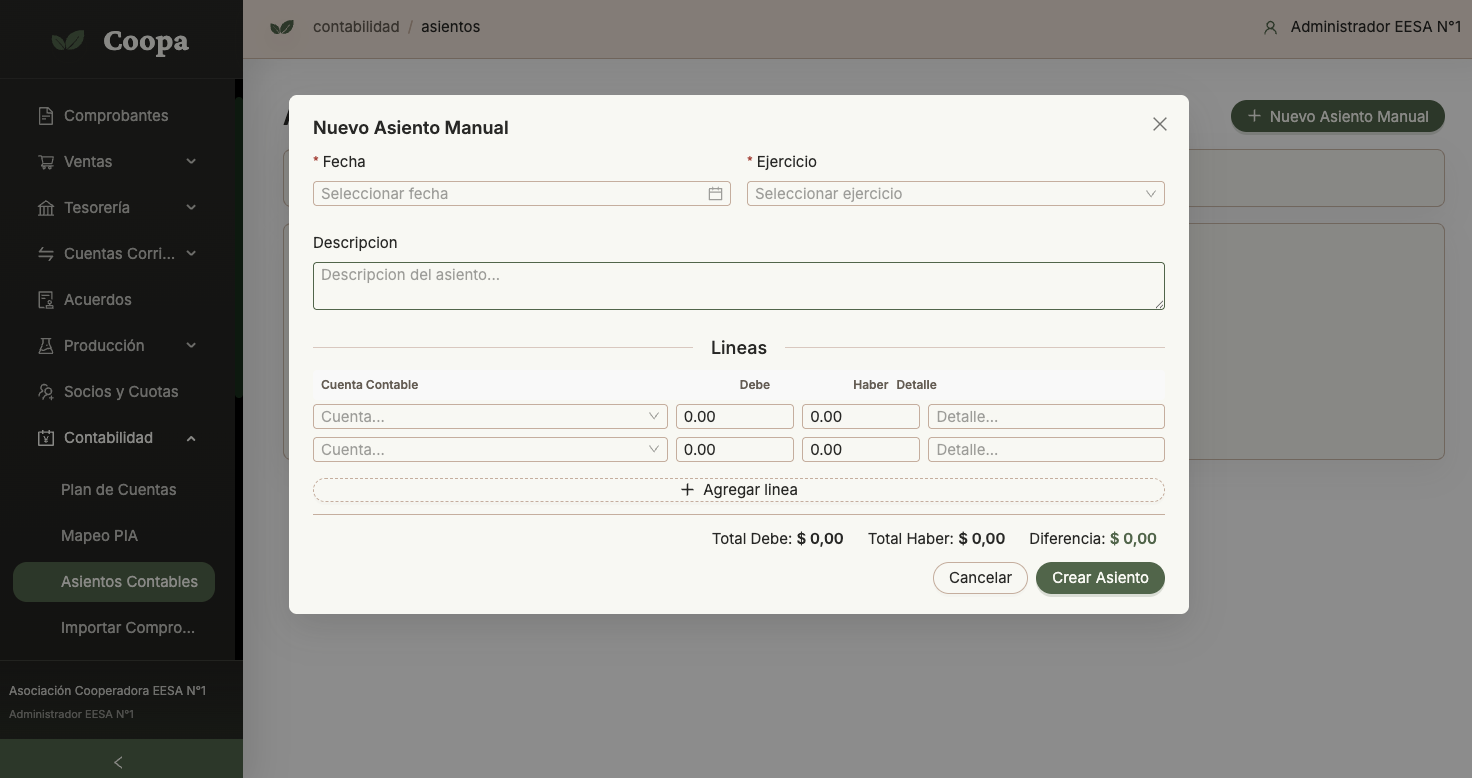This screenshot has width=1472, height=778.
Task: Click the Ventas cart icon in sidebar
Action: [x=46, y=162]
